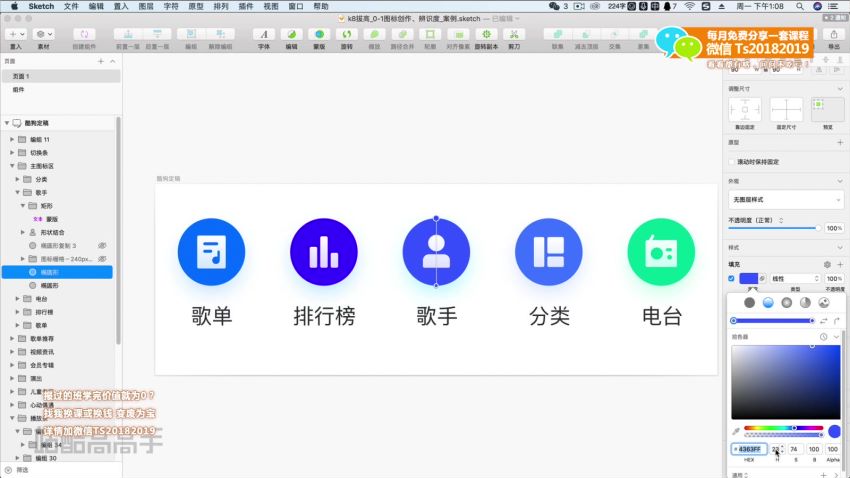Viewport: 850px width, 478px height.
Task: Click the opacity slider track
Action: click(775, 228)
